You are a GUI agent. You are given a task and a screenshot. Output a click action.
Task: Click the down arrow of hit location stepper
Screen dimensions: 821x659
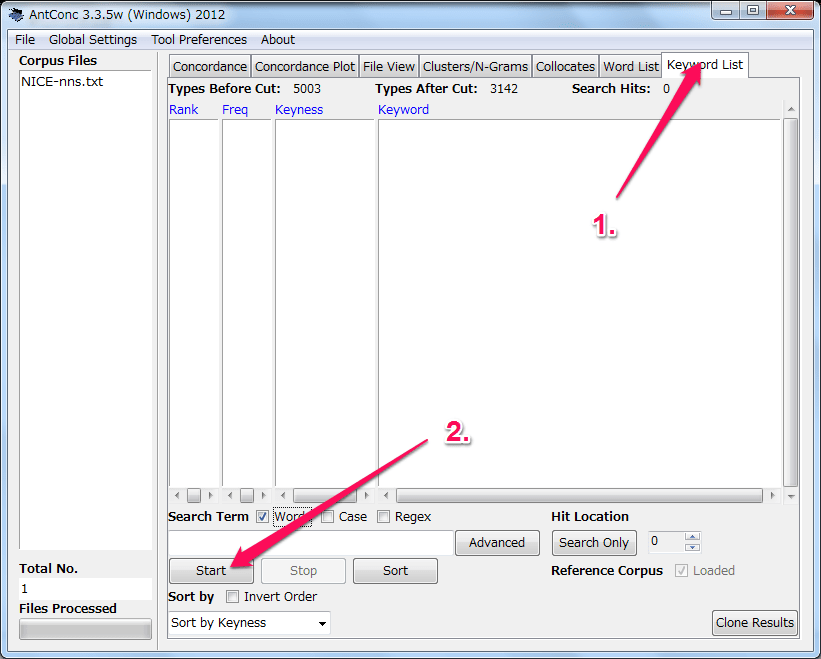click(692, 548)
